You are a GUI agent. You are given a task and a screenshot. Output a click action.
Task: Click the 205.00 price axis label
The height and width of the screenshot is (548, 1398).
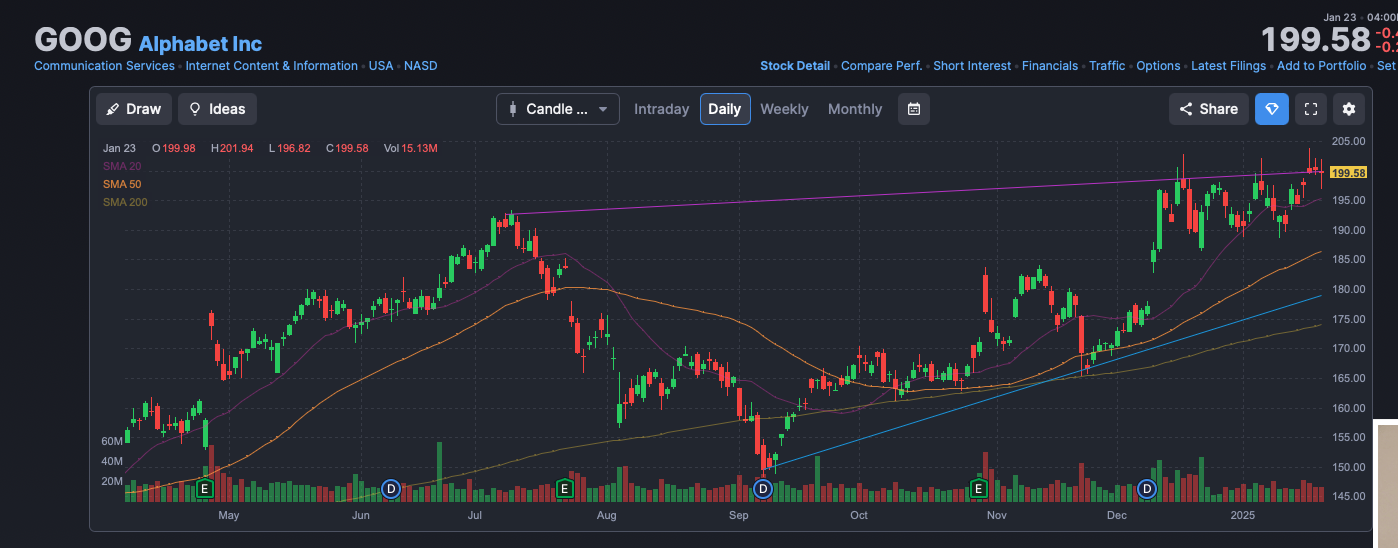click(x=1349, y=141)
